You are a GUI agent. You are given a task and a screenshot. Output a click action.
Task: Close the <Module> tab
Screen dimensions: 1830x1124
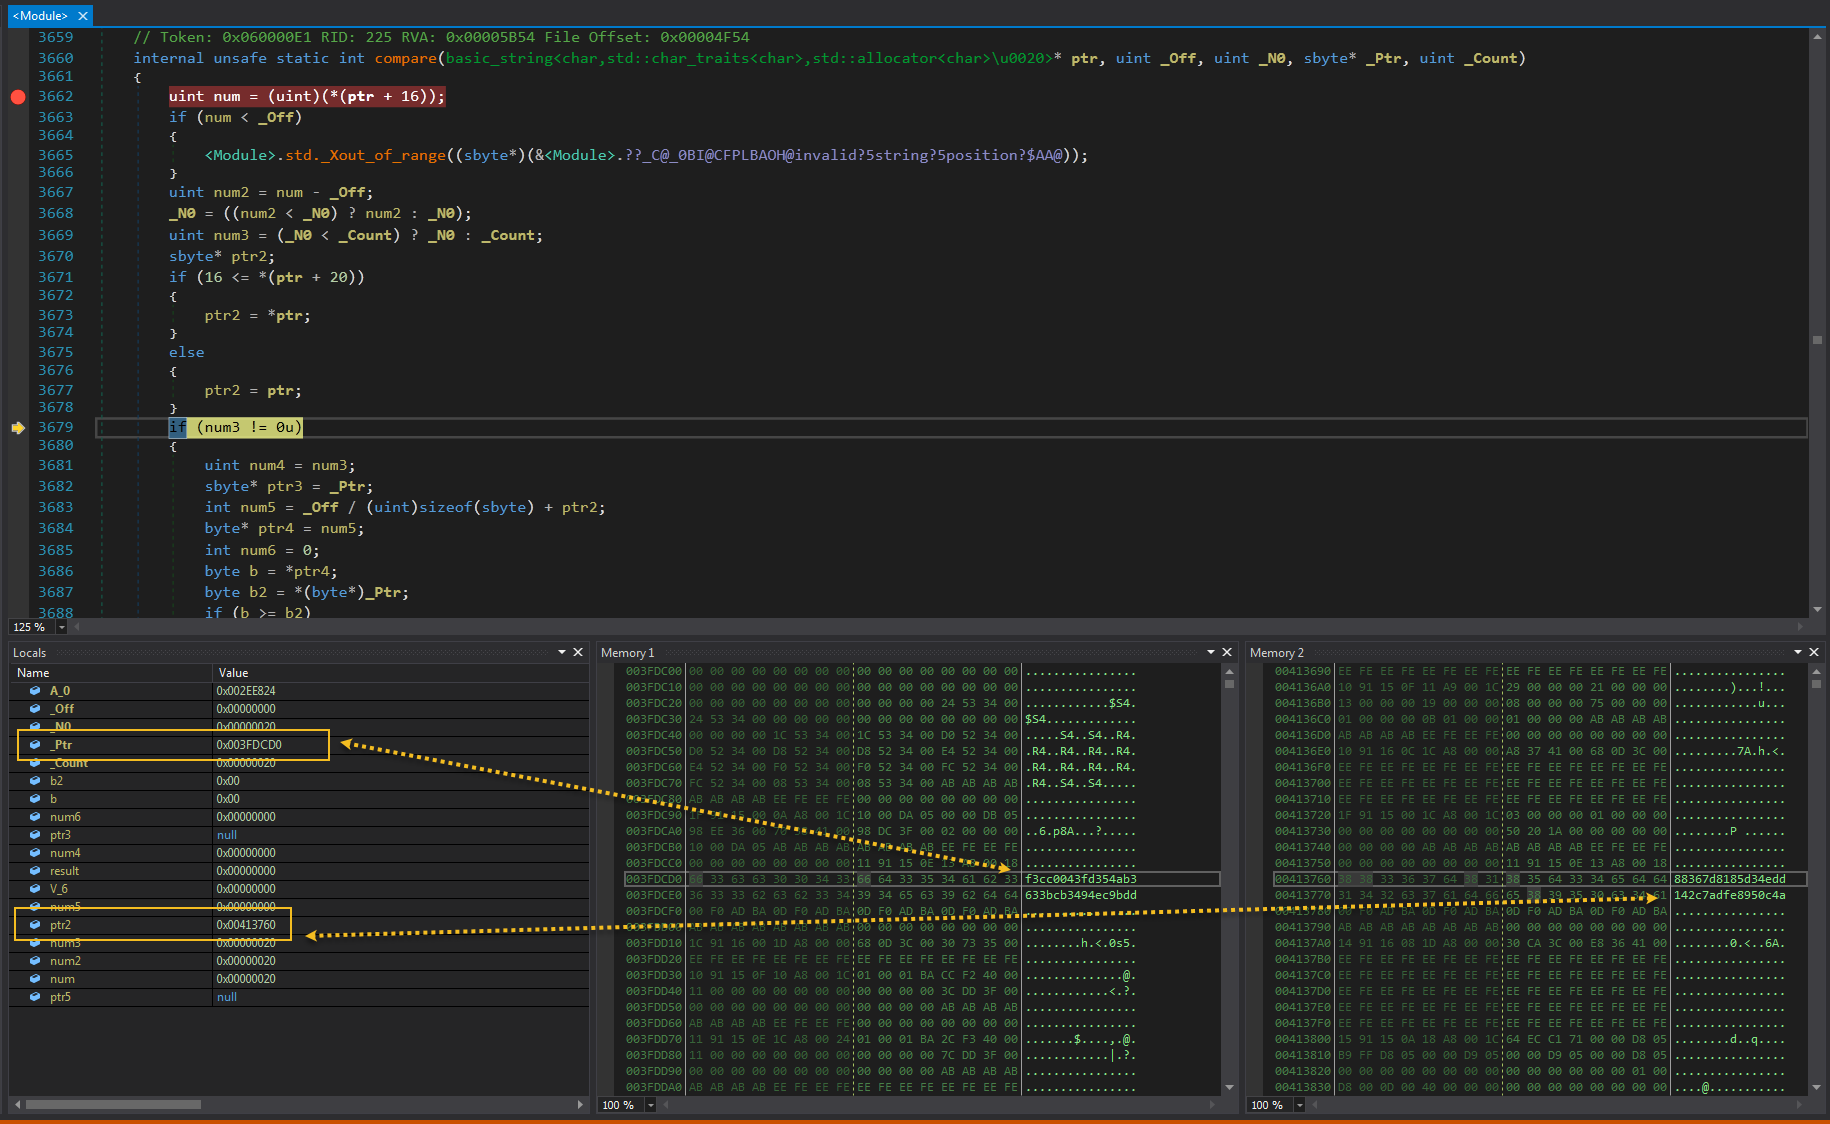click(83, 16)
